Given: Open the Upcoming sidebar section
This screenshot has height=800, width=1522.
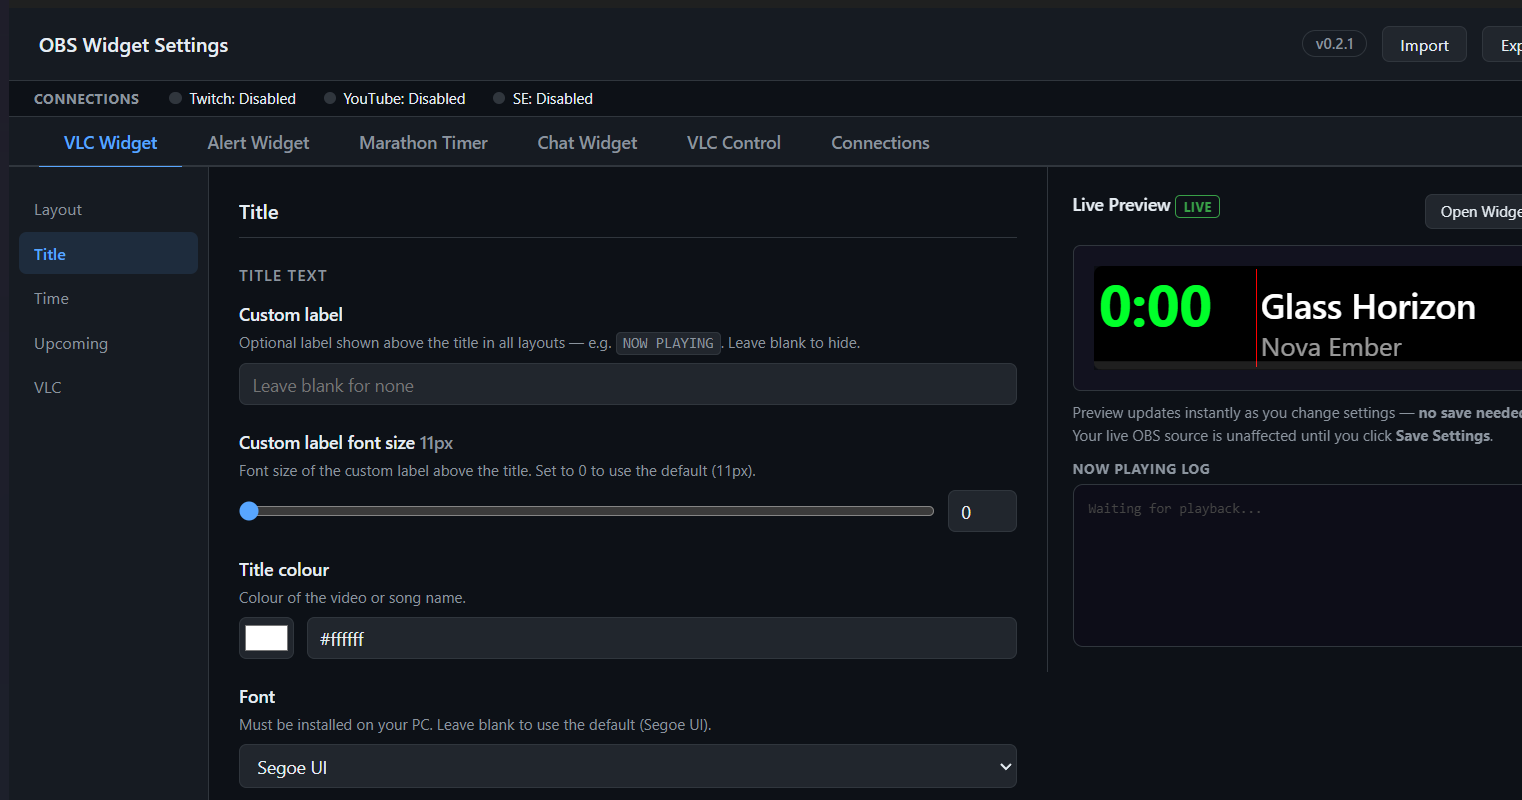Looking at the screenshot, I should click(x=108, y=343).
